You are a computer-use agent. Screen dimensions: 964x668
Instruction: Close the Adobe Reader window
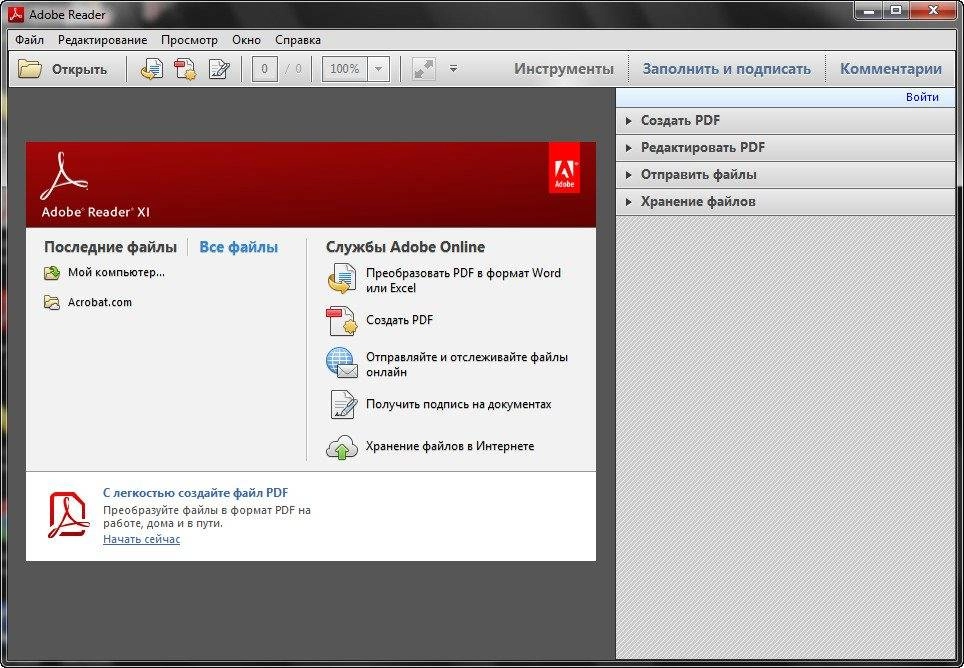point(933,10)
